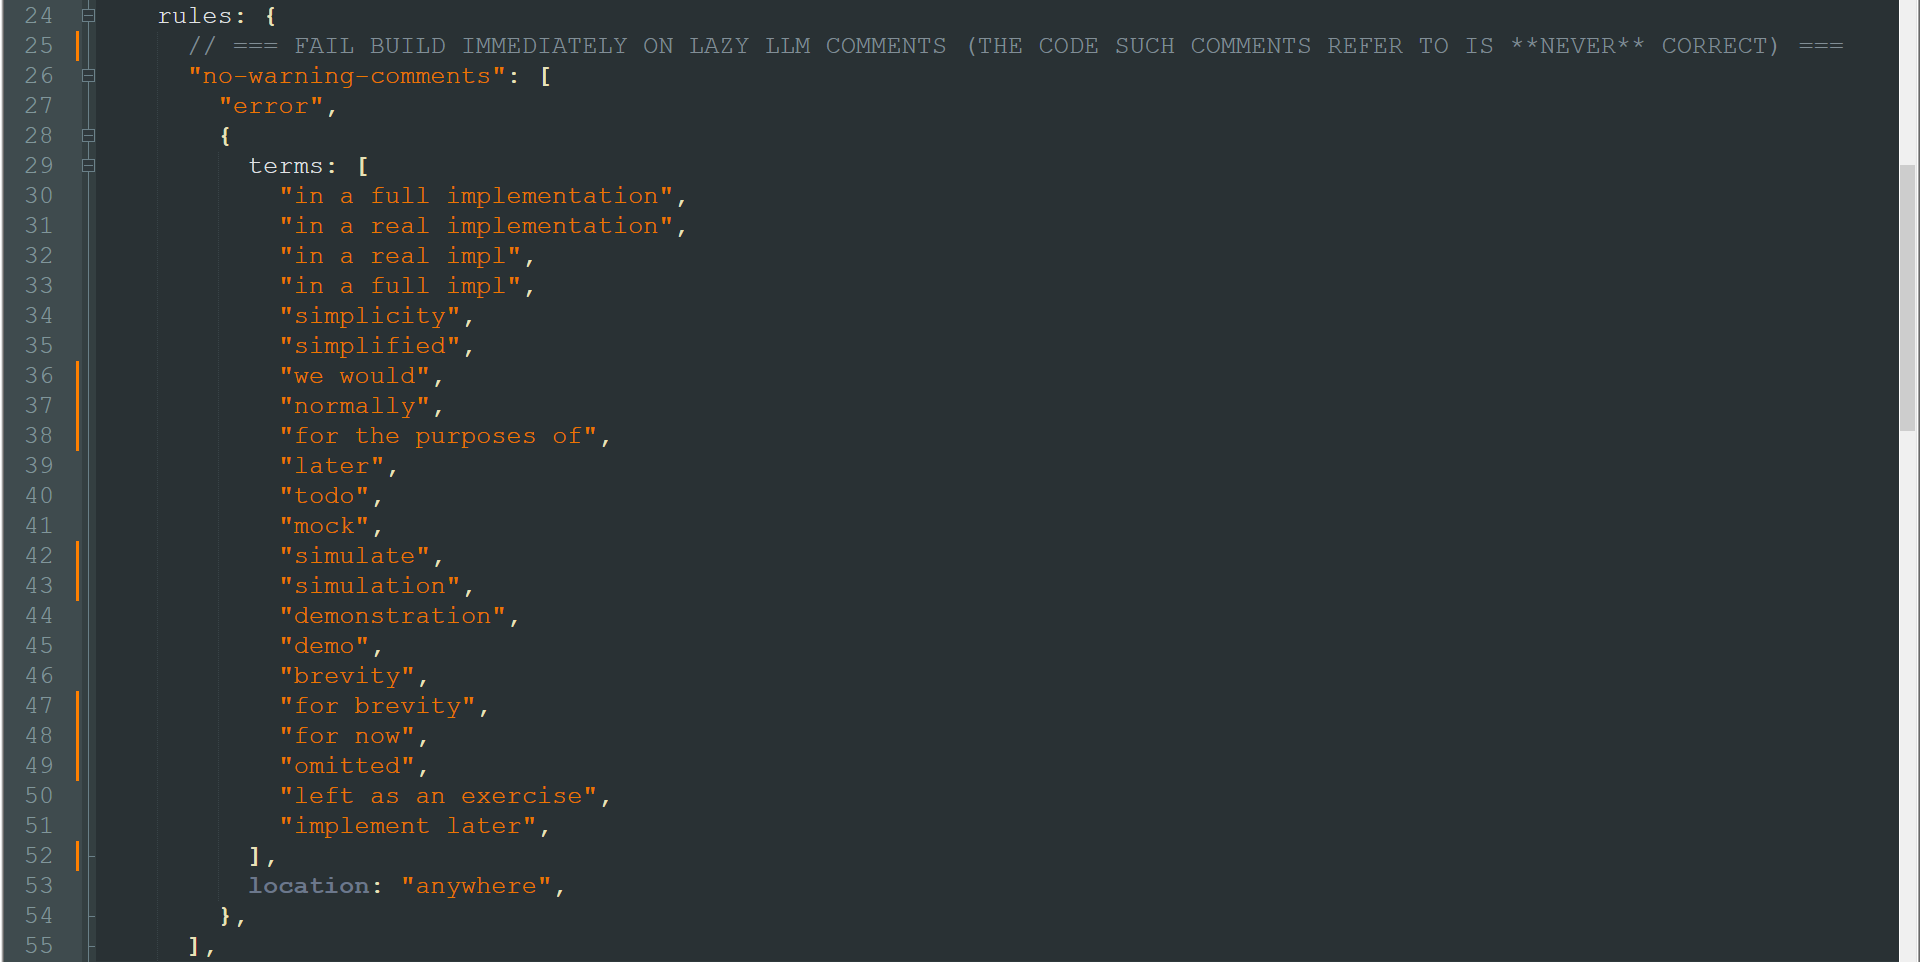Click the change marker beside line 37
Image resolution: width=1920 pixels, height=962 pixels.
point(77,406)
